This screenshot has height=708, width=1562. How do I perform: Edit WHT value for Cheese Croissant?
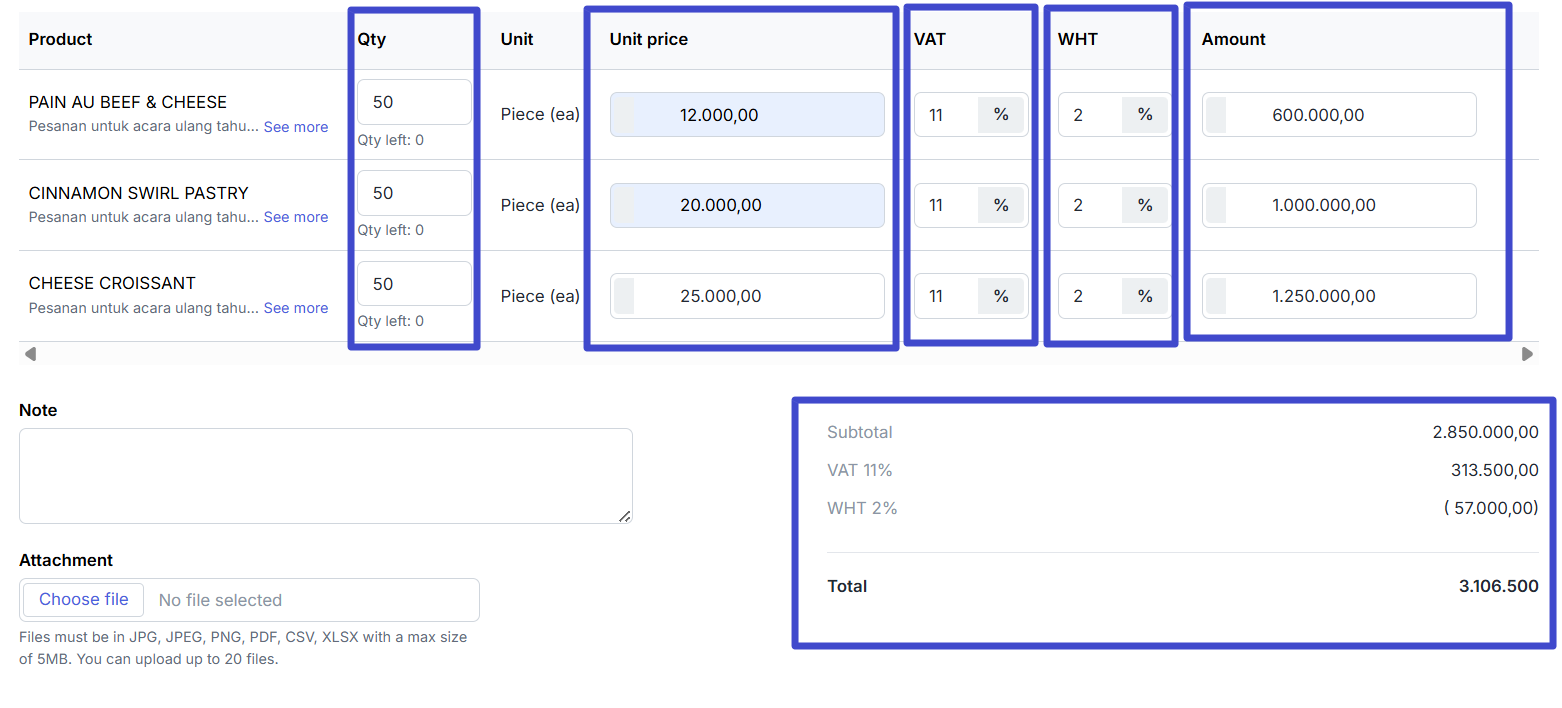point(1088,296)
